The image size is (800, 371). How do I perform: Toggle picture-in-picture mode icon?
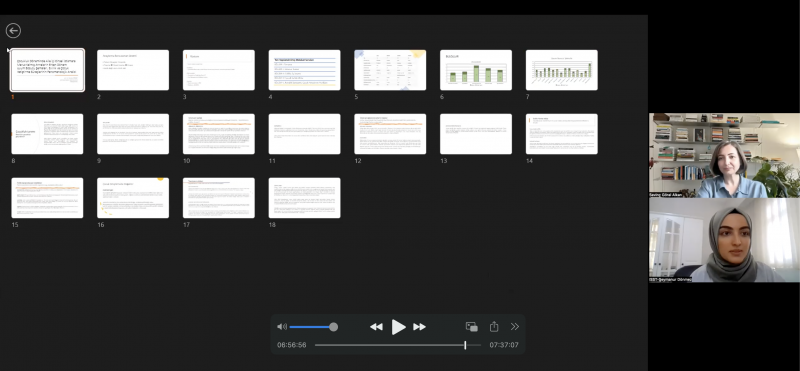pyautogui.click(x=471, y=327)
